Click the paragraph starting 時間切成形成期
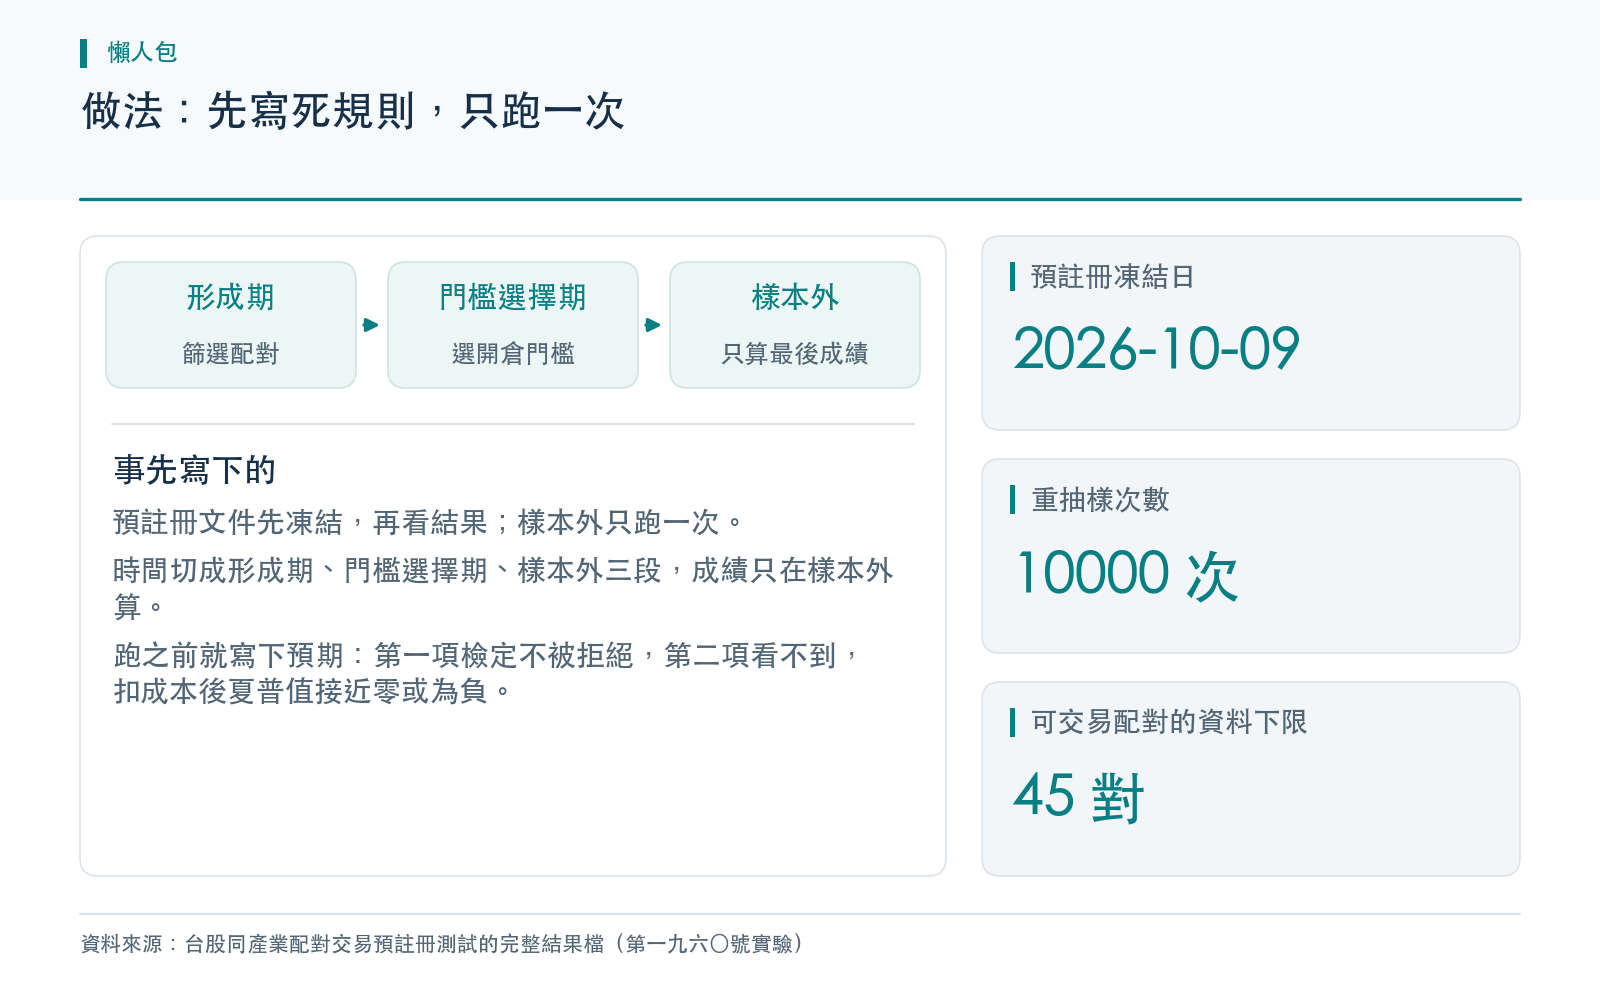This screenshot has height=1000, width=1600. pyautogui.click(x=503, y=588)
